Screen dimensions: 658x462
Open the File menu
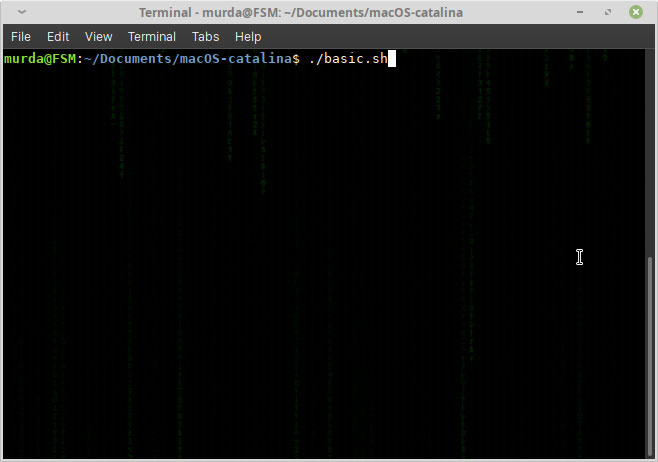21,36
